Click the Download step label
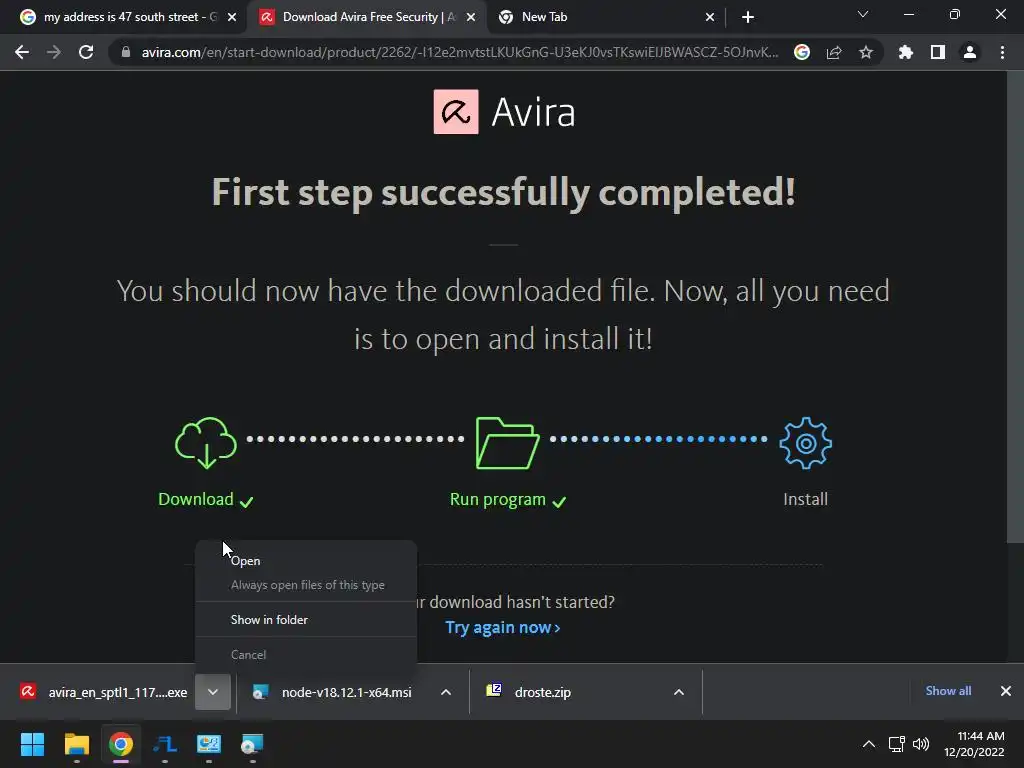Screen dimensions: 1024x768 (196, 500)
